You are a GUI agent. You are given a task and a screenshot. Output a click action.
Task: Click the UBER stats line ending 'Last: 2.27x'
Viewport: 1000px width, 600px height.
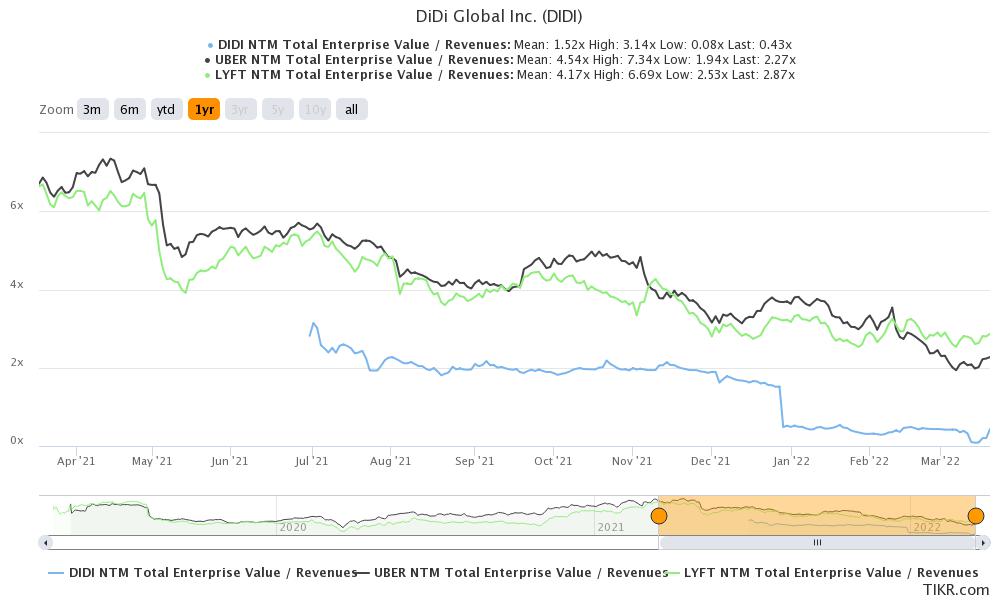tap(505, 60)
